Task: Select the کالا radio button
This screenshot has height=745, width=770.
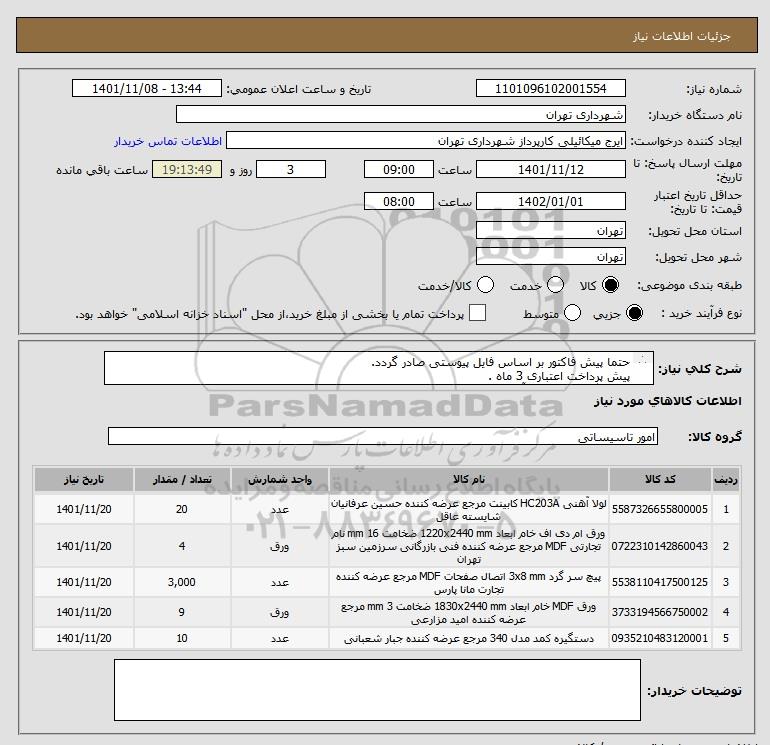Action: click(610, 285)
